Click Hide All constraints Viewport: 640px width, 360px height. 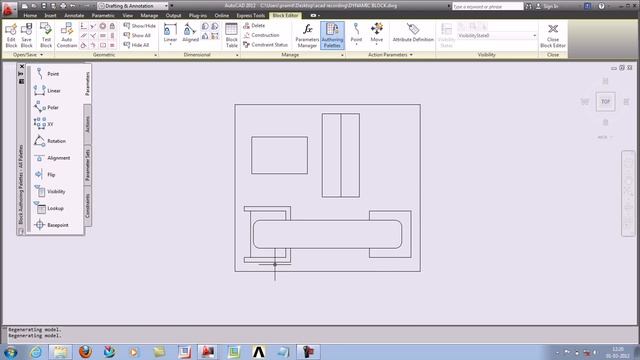[x=136, y=45]
